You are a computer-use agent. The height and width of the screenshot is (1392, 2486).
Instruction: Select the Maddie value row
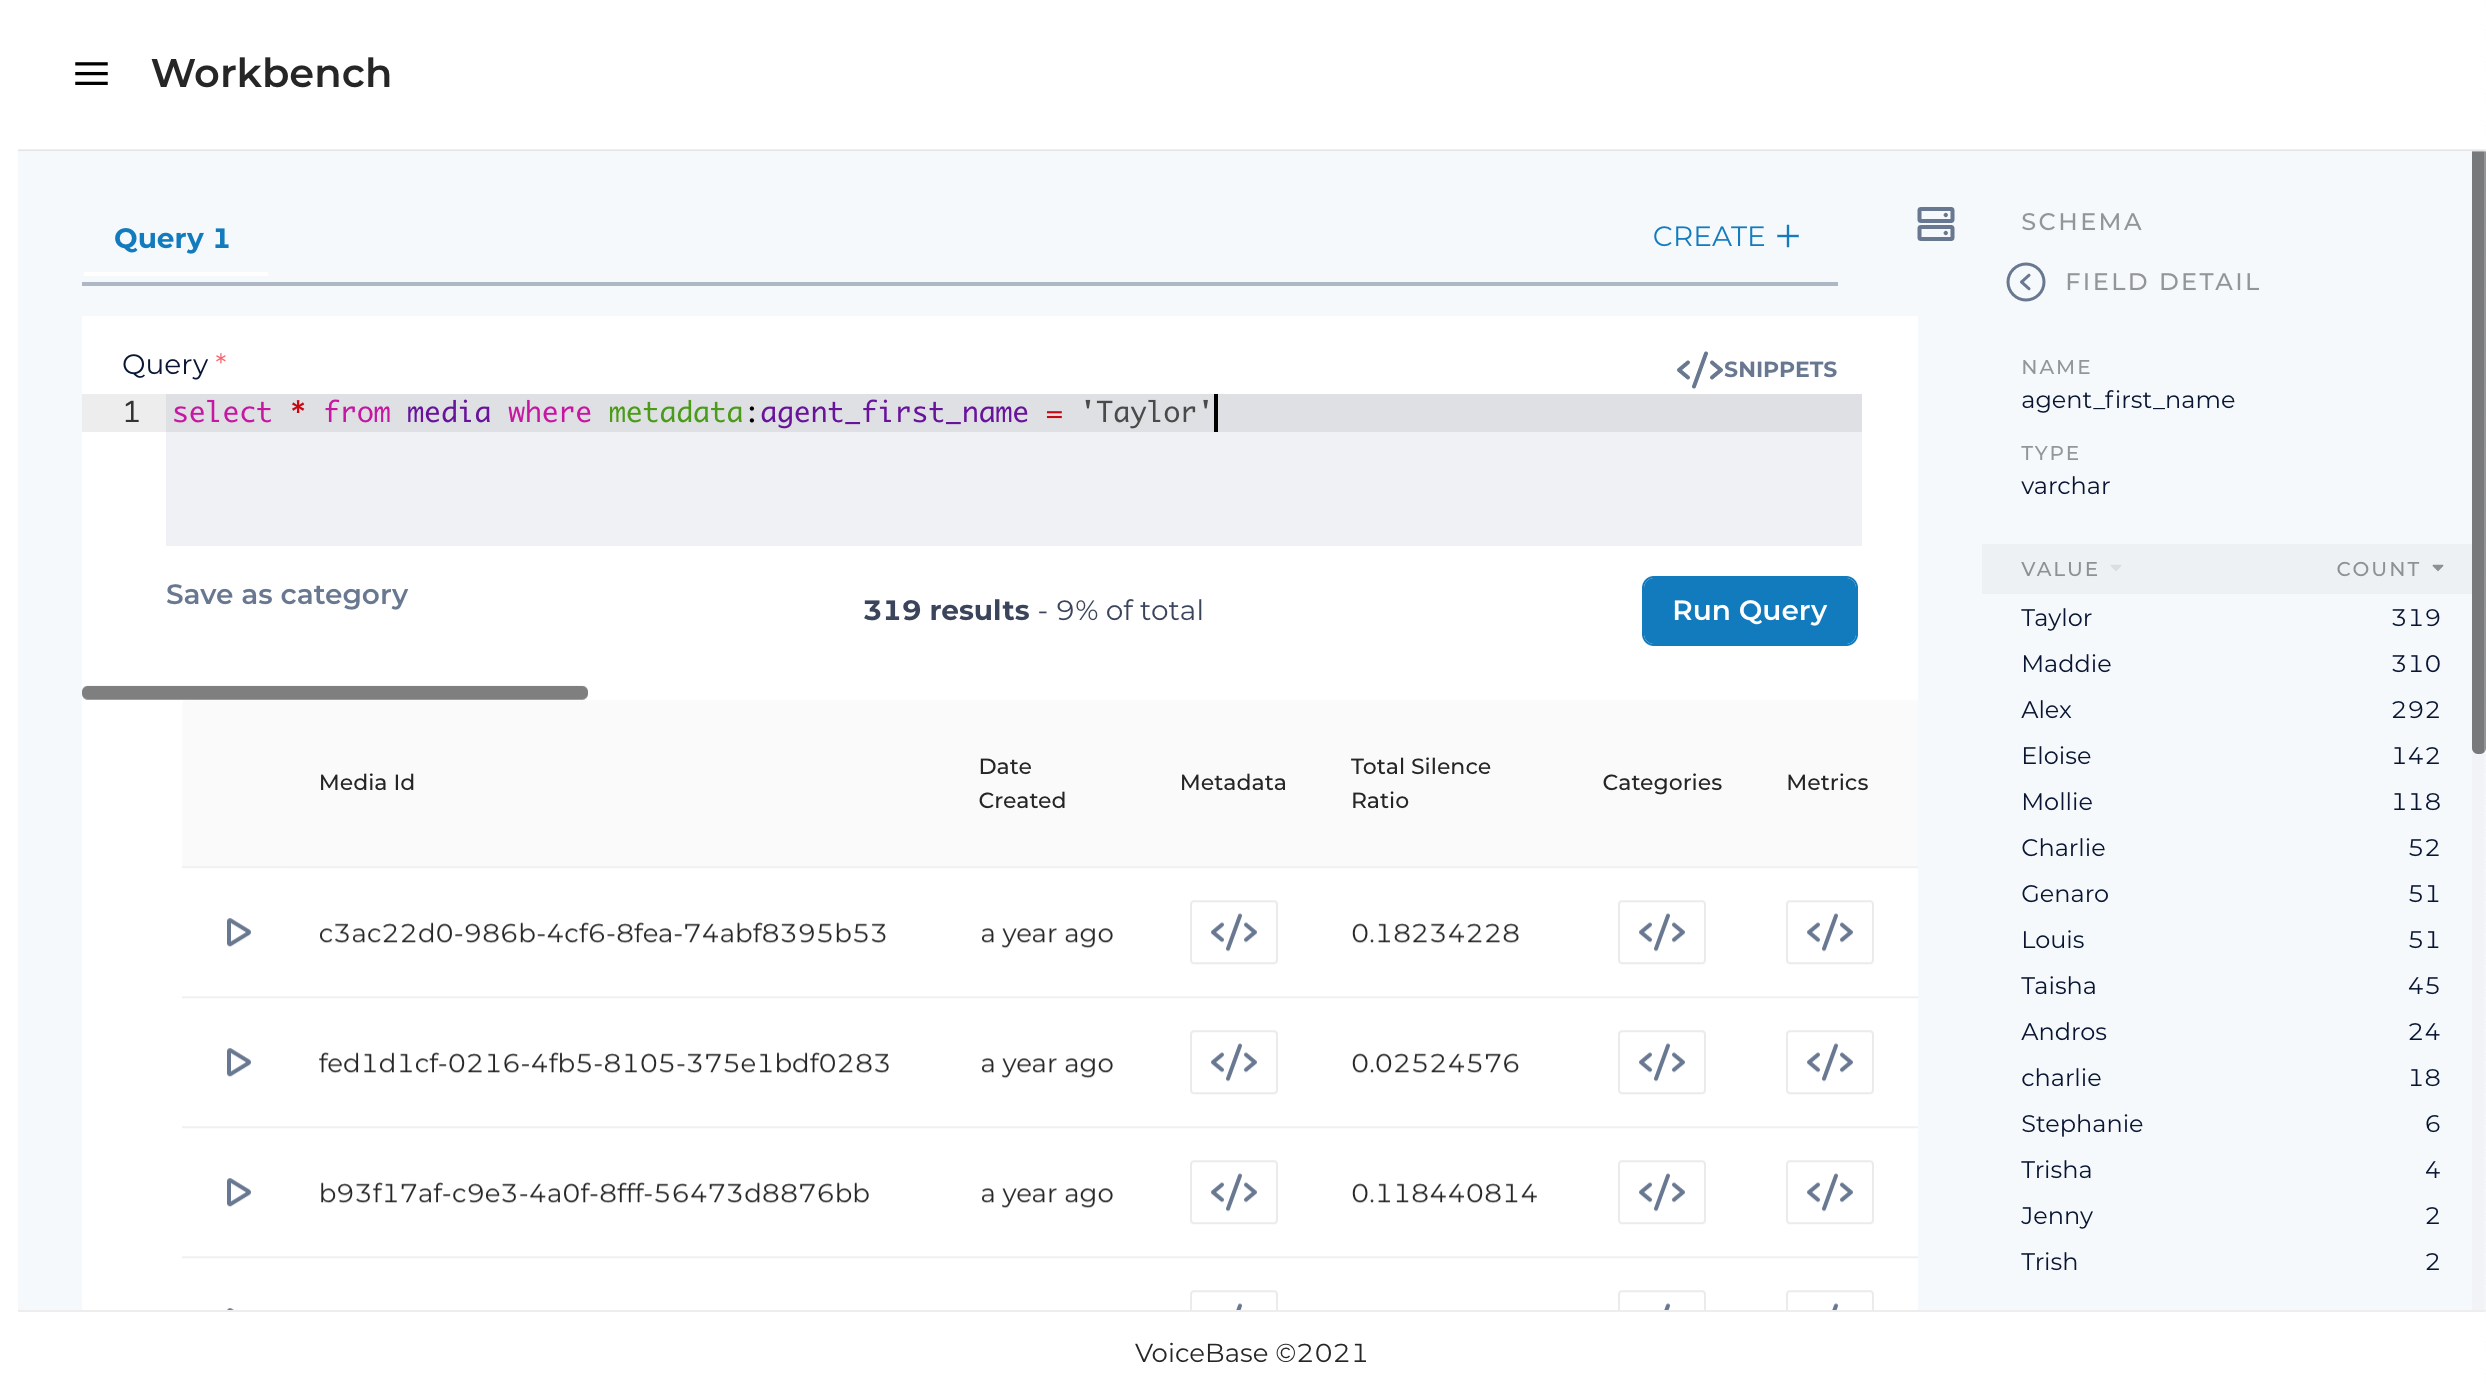pyautogui.click(x=2230, y=664)
